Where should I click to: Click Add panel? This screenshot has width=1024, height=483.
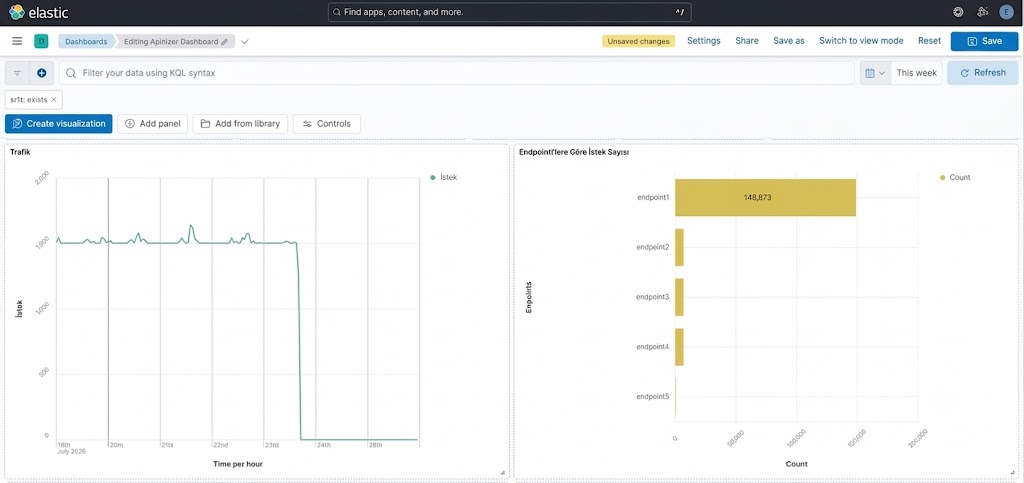point(153,123)
